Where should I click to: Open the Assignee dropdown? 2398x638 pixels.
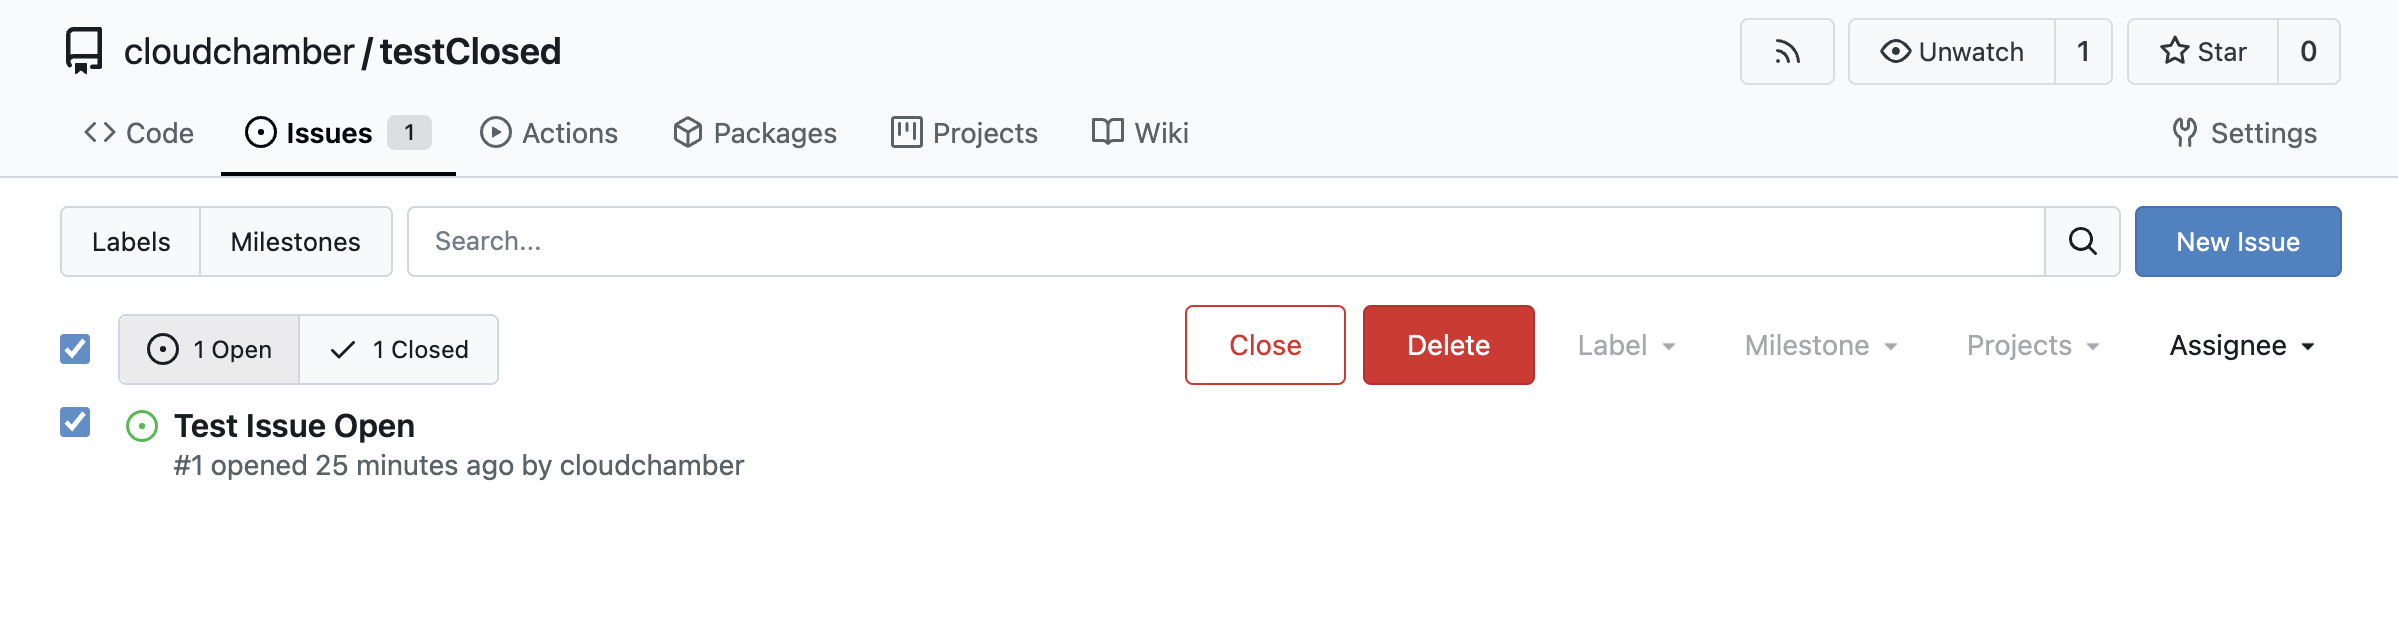2242,346
